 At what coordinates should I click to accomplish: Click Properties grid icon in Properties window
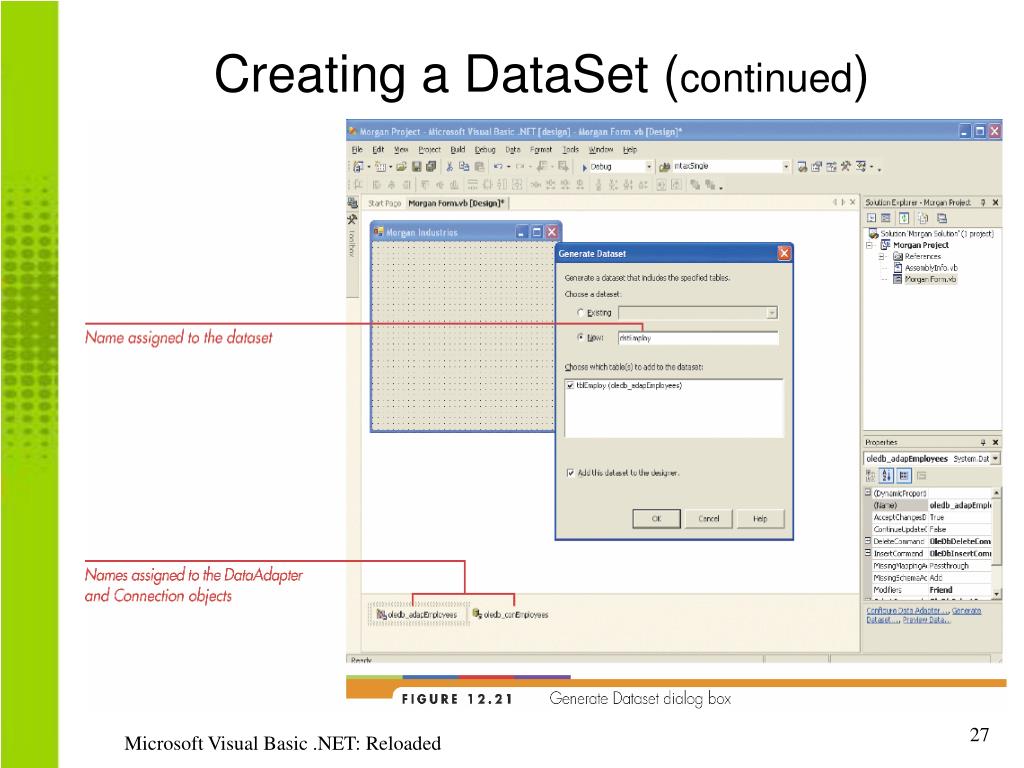click(x=904, y=475)
